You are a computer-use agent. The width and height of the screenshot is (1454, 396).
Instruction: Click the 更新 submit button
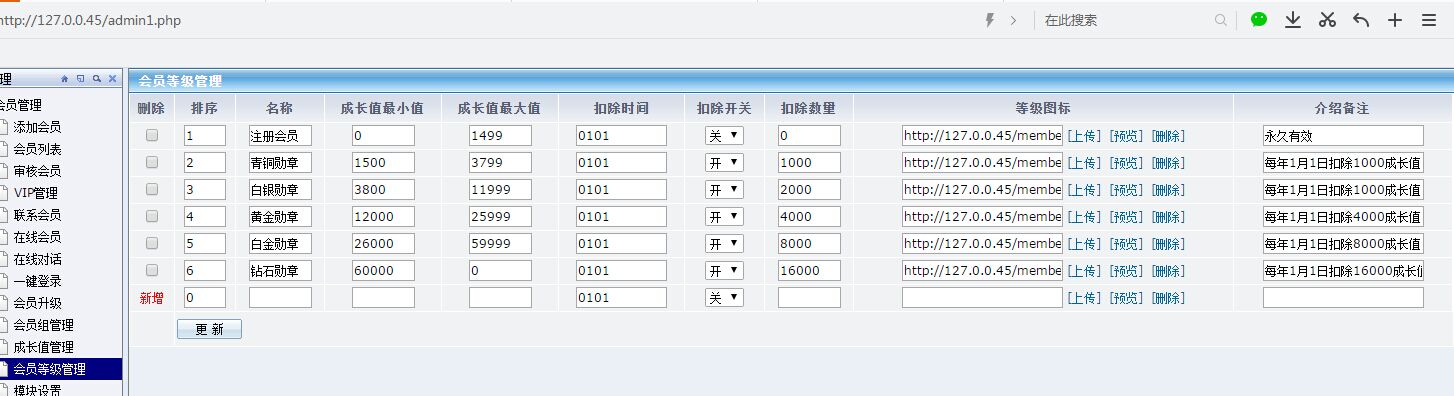(x=209, y=329)
